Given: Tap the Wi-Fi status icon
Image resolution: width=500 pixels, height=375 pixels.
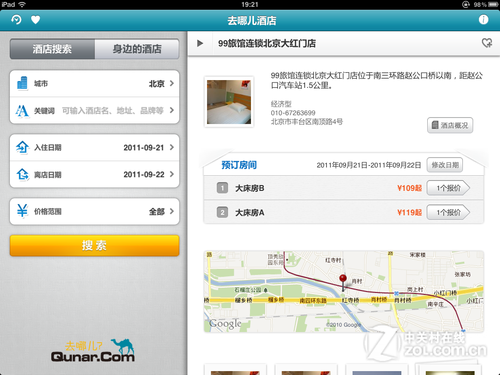Looking at the screenshot, I should tap(22, 4).
